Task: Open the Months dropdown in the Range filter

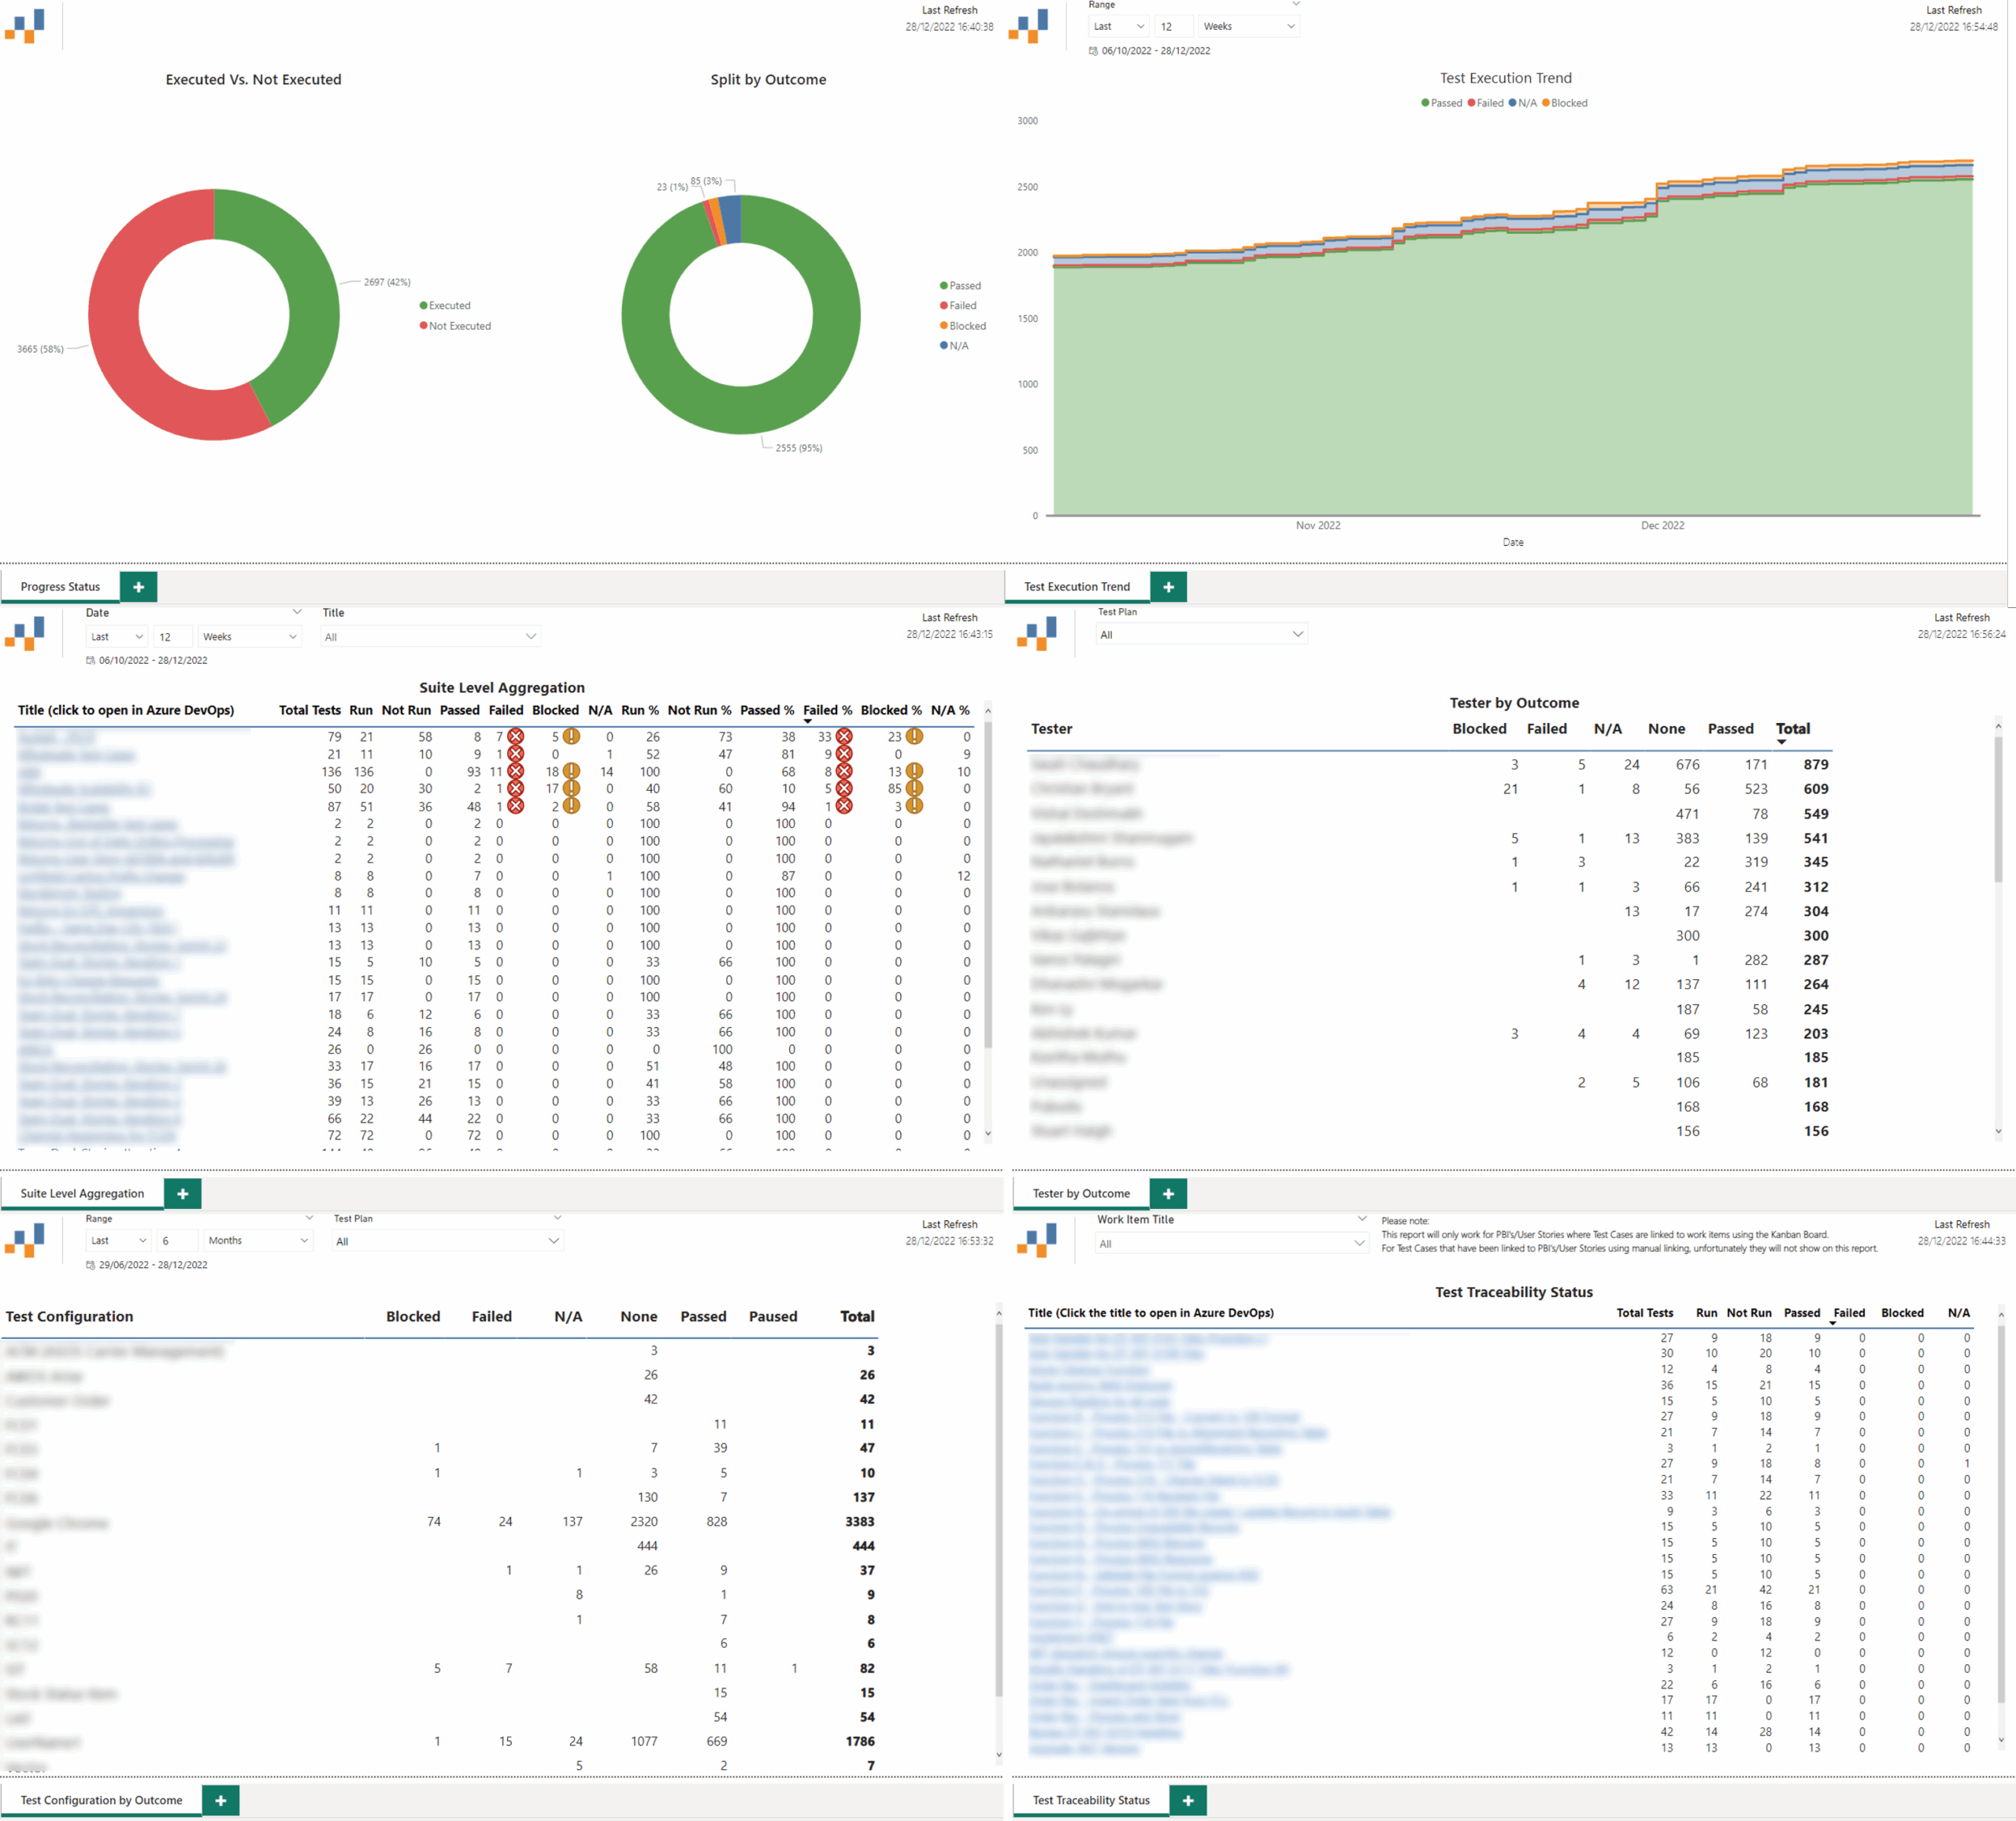Action: click(x=256, y=1240)
